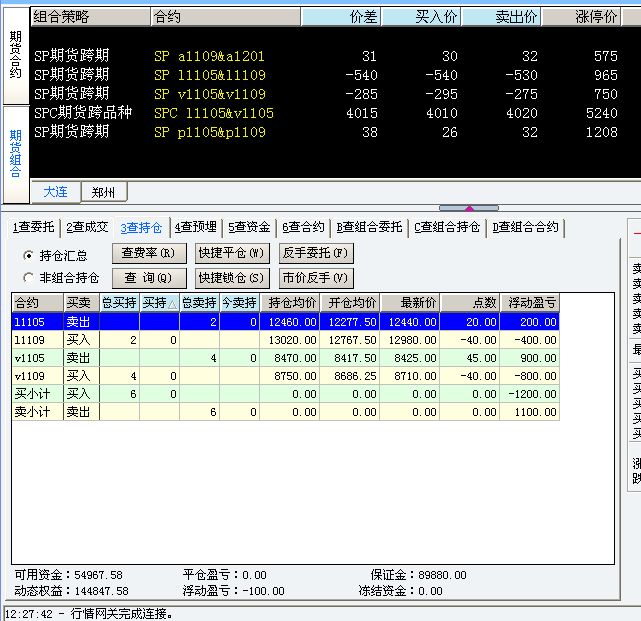Click the 买入价 column header
Image resolution: width=641 pixels, height=621 pixels.
421,17
